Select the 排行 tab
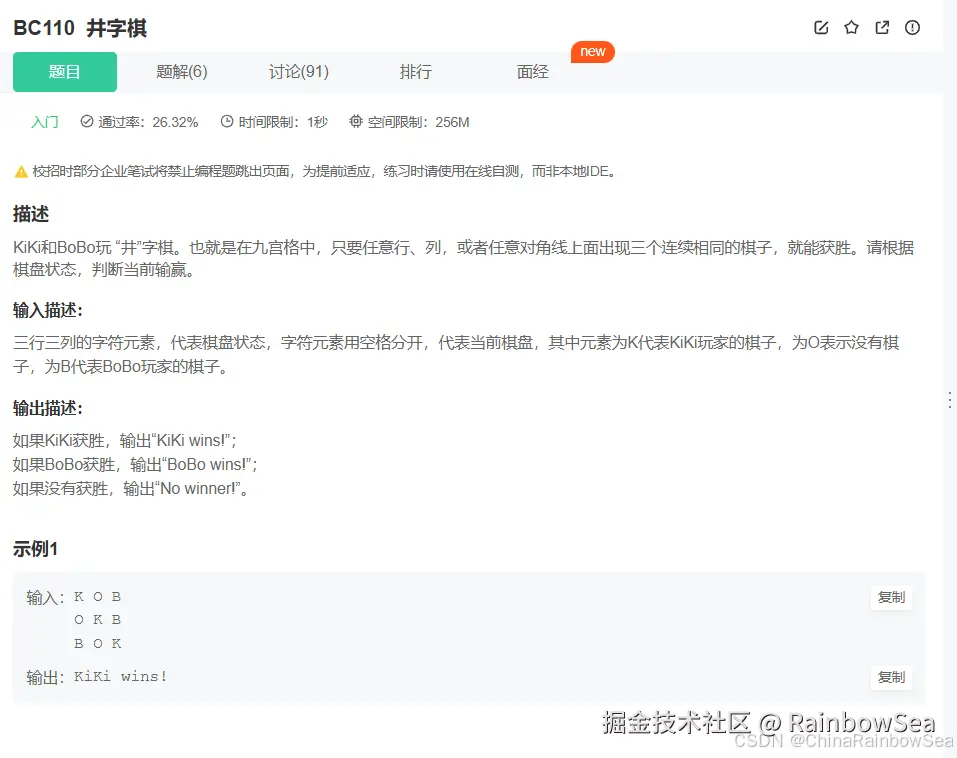This screenshot has height=758, width=957. (x=416, y=71)
